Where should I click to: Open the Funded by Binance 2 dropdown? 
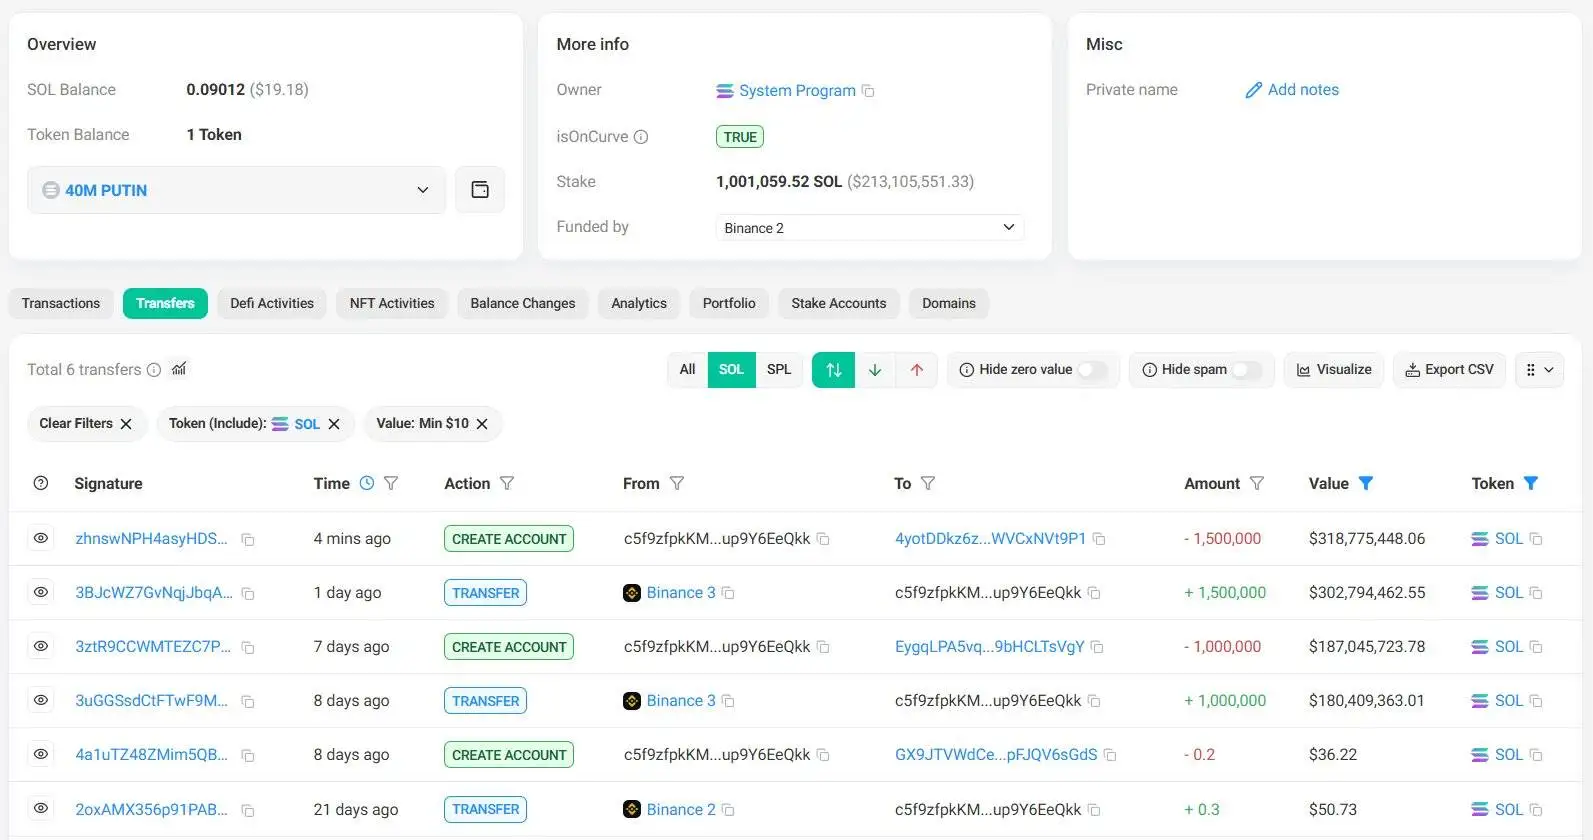coord(869,228)
